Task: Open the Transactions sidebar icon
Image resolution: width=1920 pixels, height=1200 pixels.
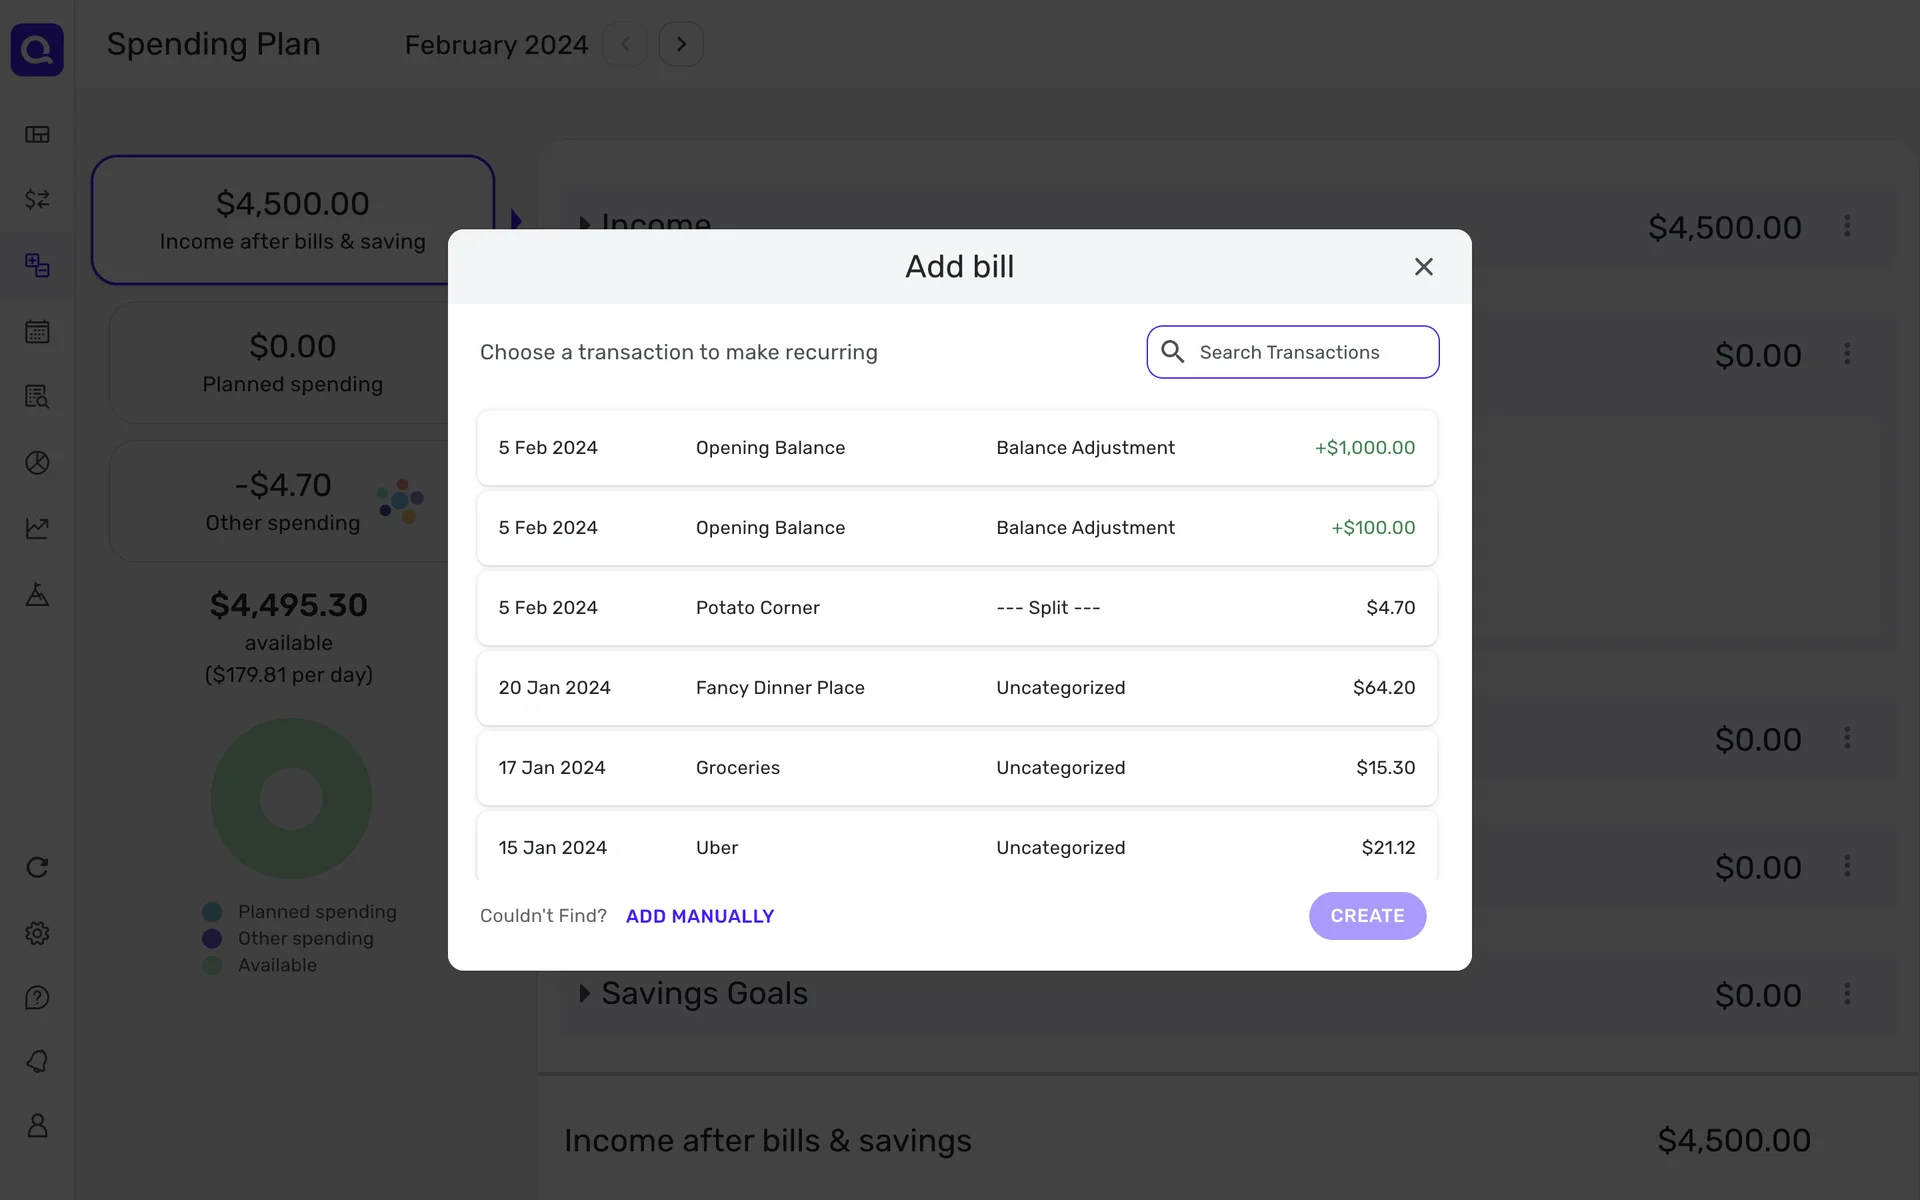Action: (x=37, y=199)
